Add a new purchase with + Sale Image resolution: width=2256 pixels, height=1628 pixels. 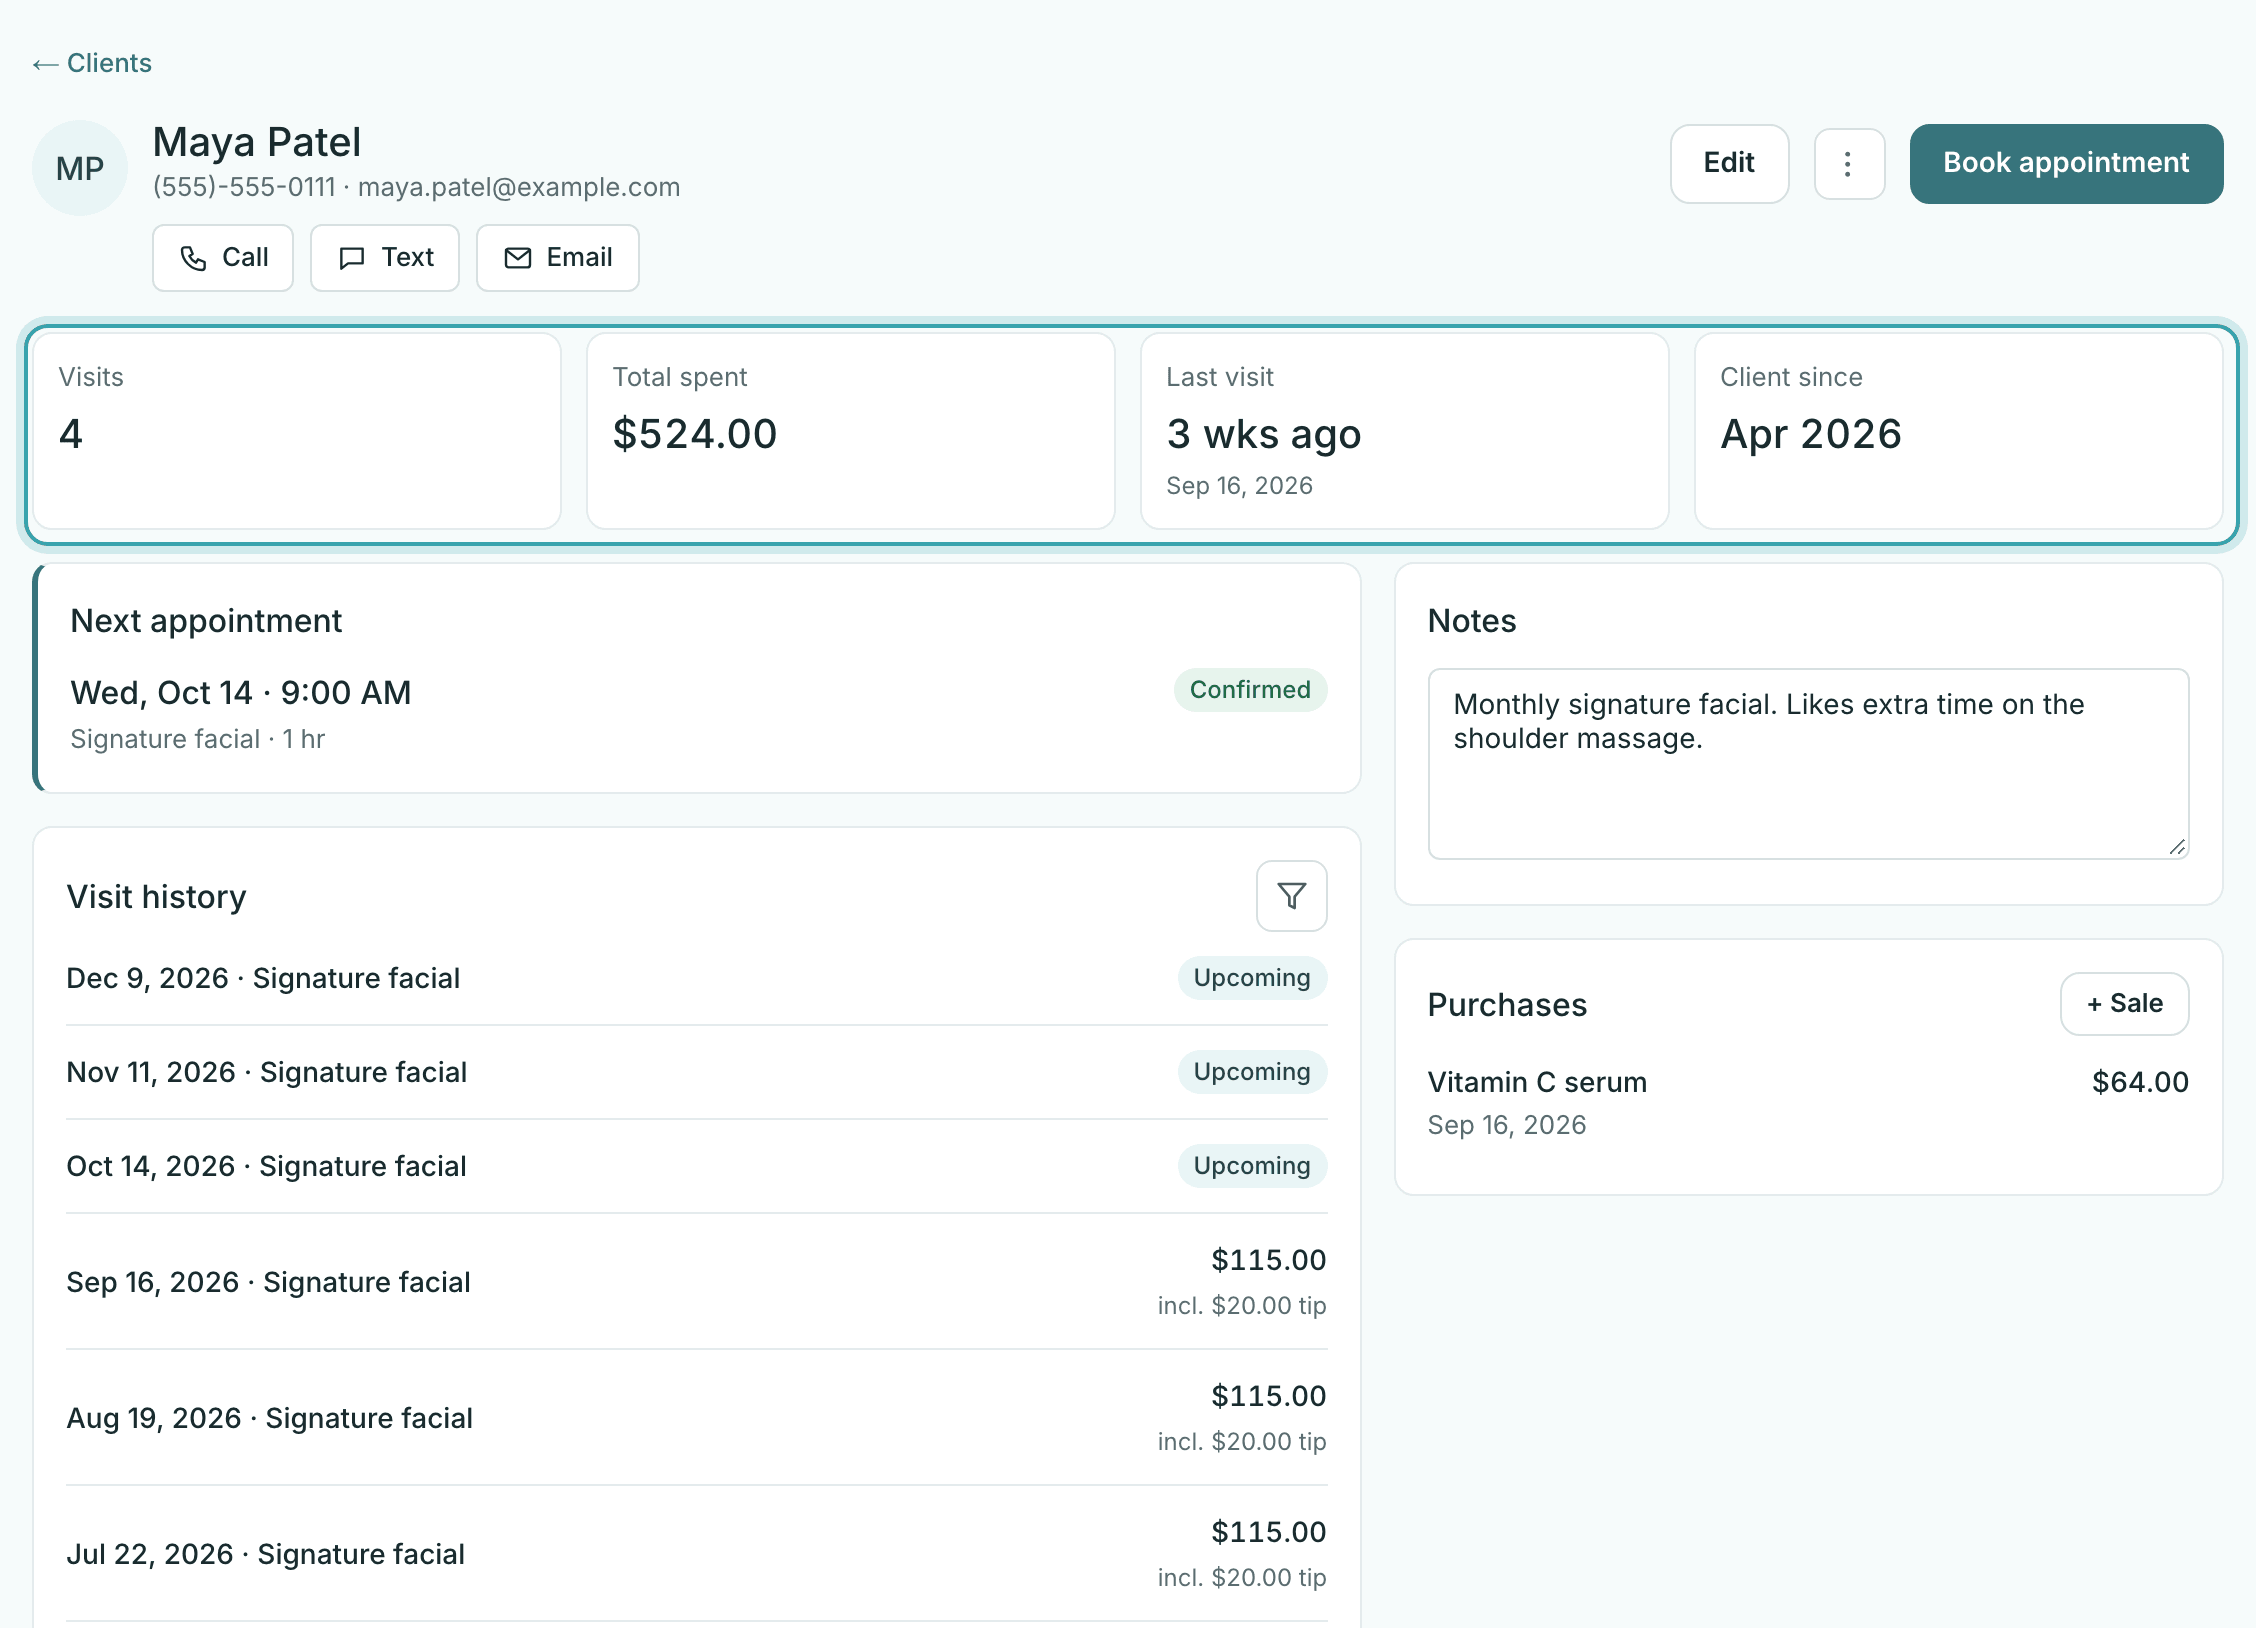click(2124, 1004)
